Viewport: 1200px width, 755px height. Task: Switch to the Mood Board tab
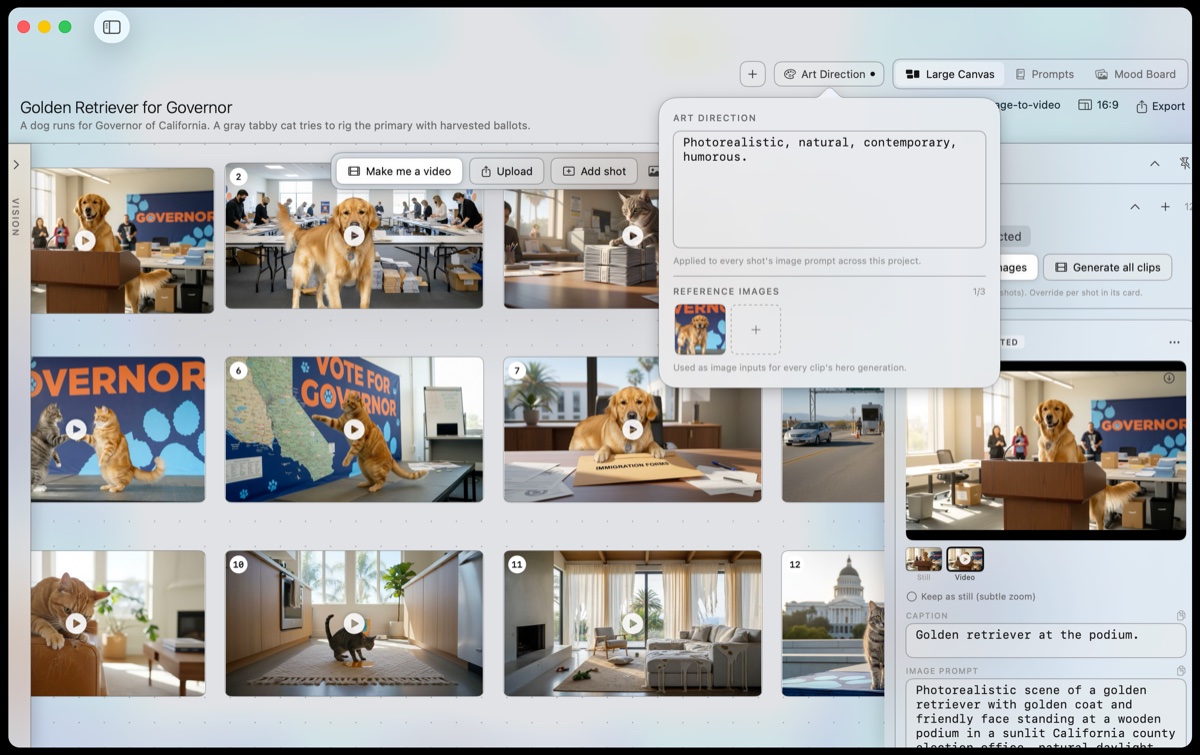click(1135, 74)
